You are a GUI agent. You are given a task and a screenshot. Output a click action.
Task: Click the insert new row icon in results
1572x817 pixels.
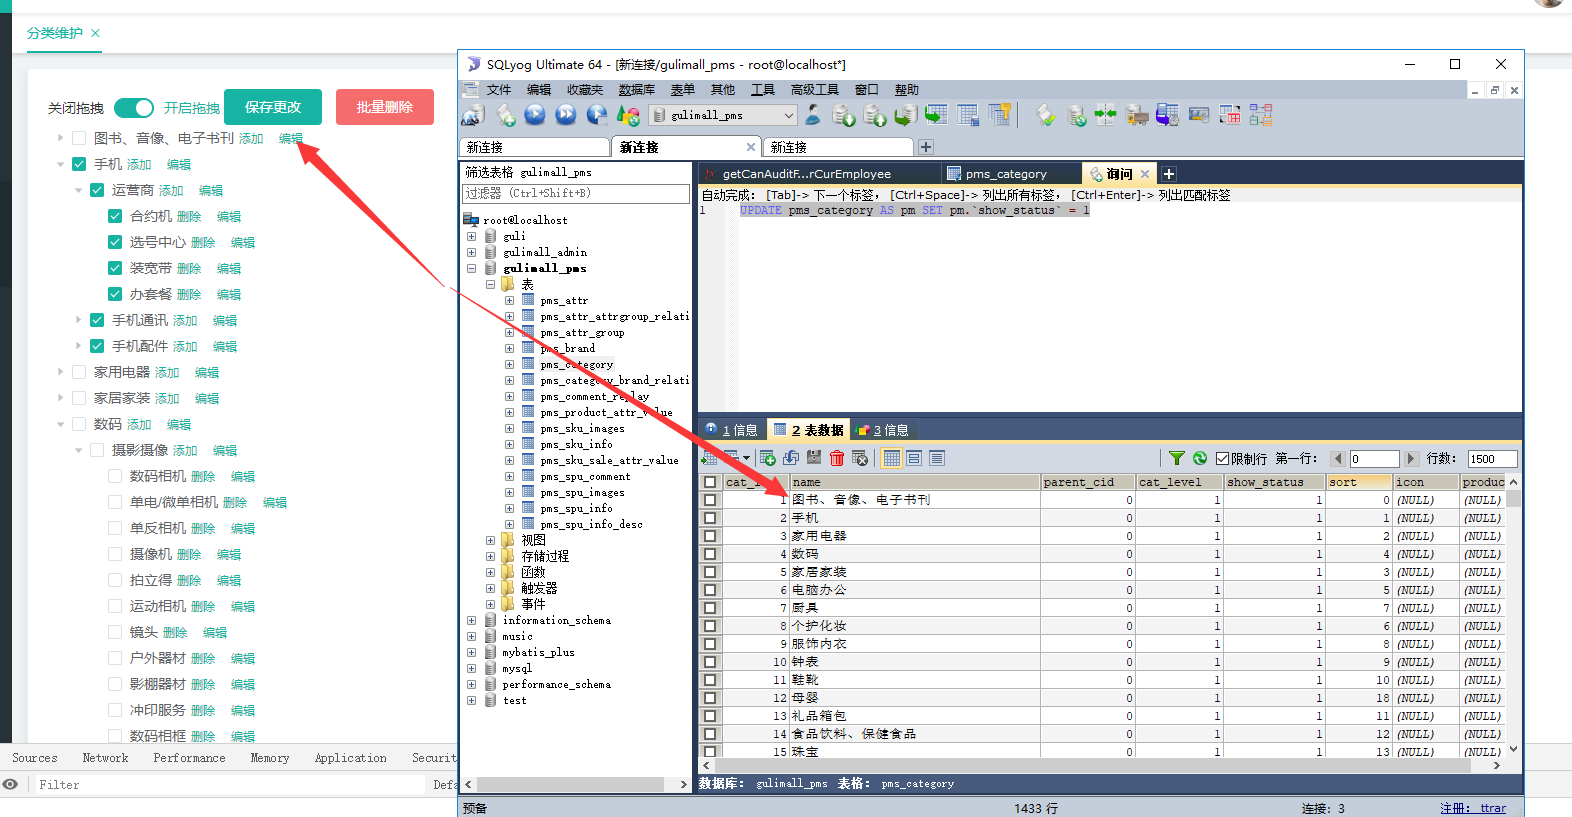[768, 458]
